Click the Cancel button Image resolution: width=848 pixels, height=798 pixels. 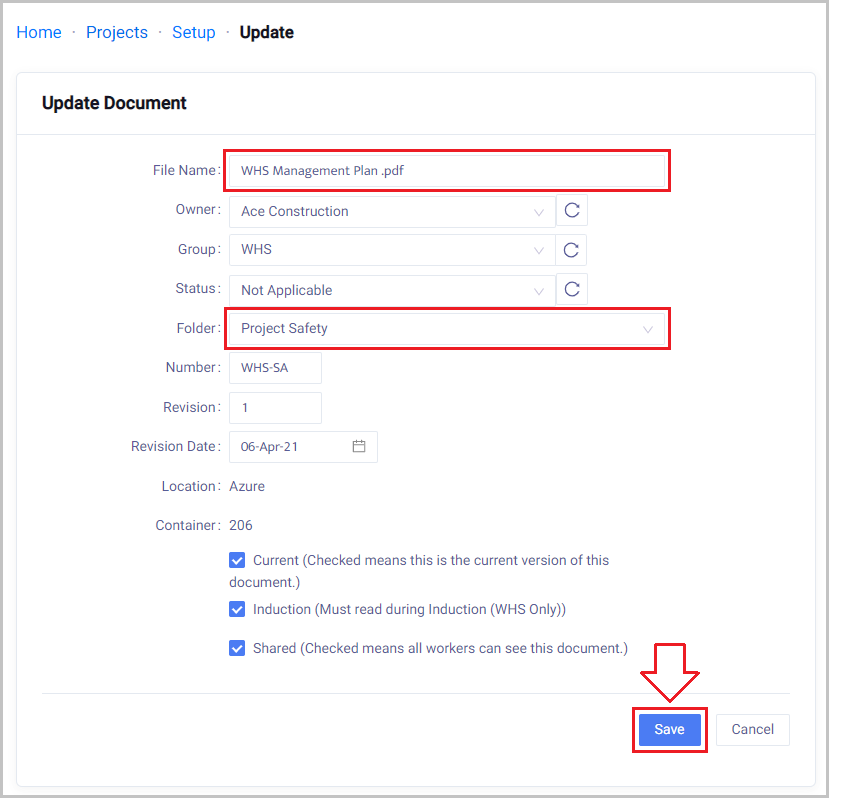(x=752, y=730)
